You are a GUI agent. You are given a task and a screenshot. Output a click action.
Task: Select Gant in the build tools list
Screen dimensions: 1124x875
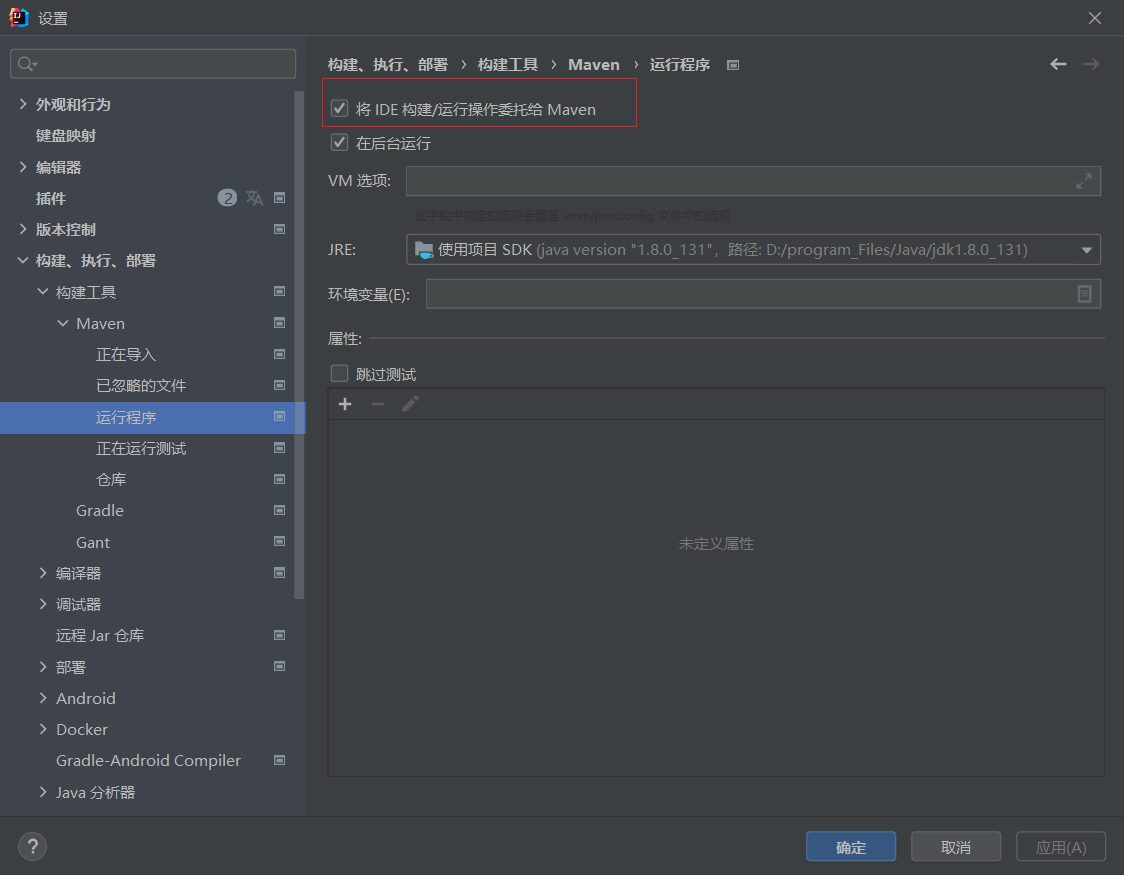pos(92,542)
